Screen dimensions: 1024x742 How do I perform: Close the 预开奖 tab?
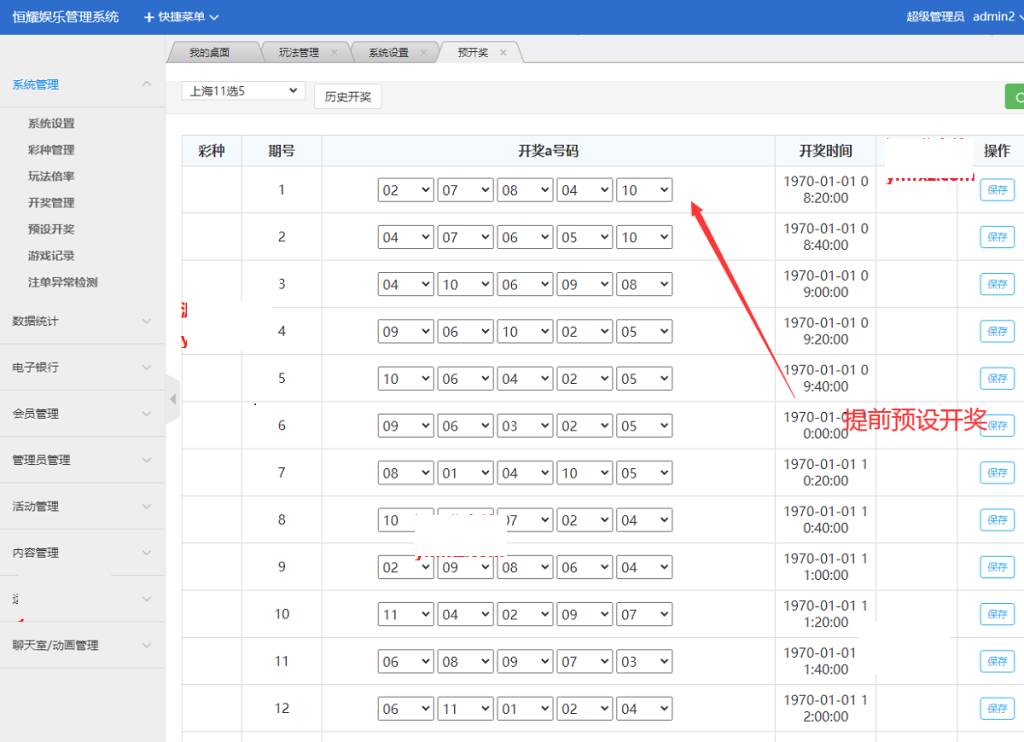tap(503, 53)
